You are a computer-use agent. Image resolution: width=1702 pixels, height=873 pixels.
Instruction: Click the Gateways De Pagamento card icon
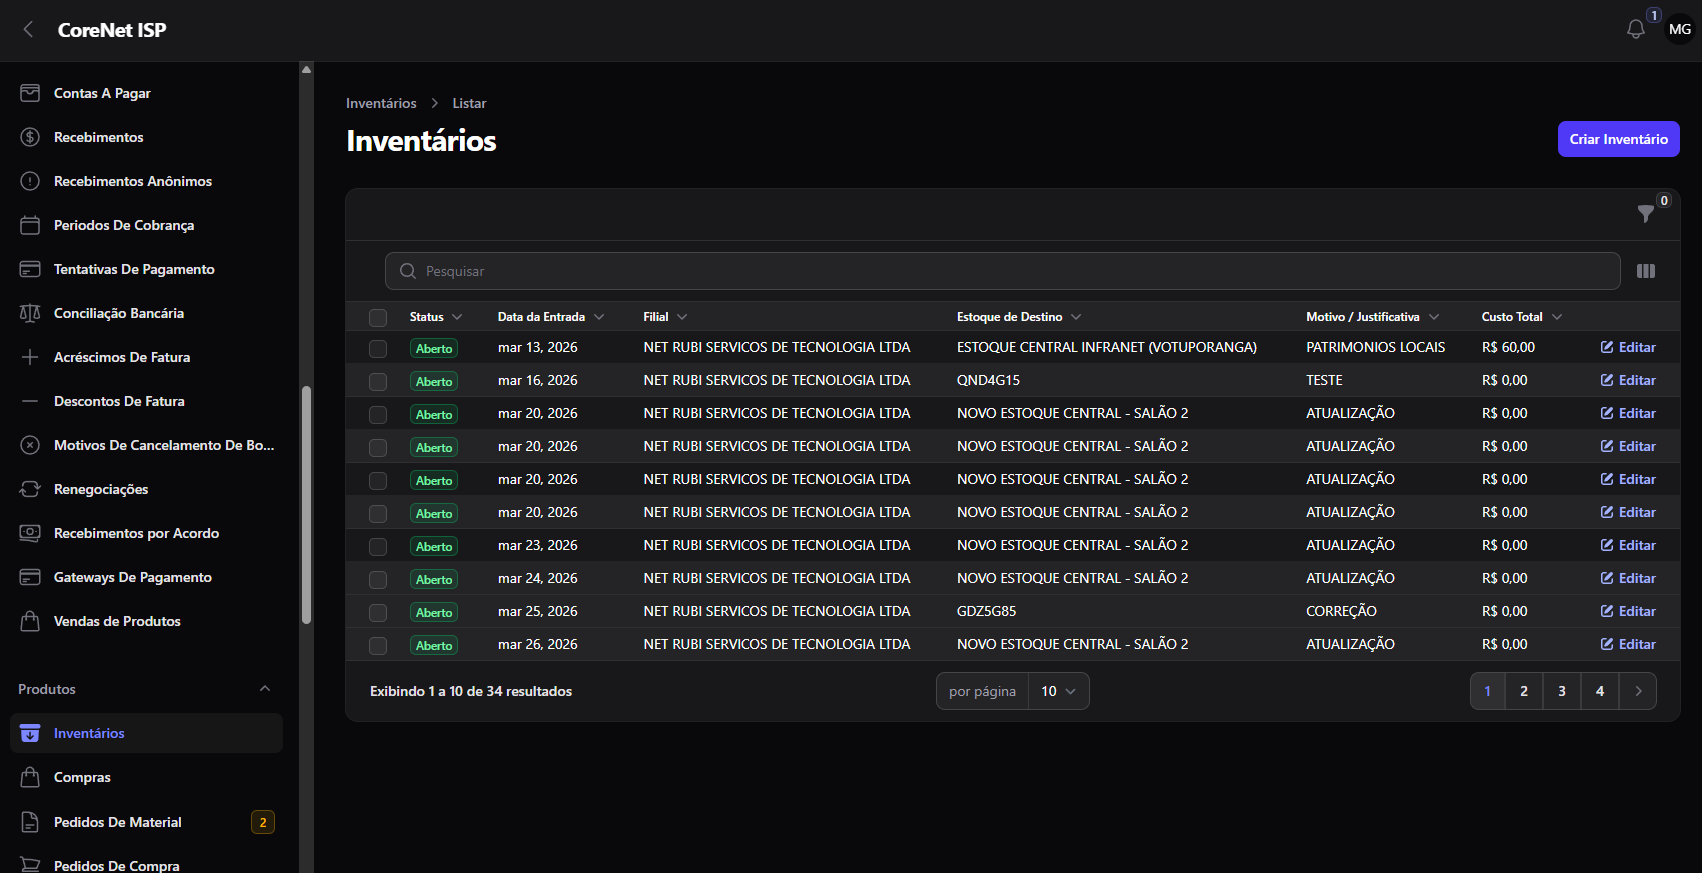30,577
